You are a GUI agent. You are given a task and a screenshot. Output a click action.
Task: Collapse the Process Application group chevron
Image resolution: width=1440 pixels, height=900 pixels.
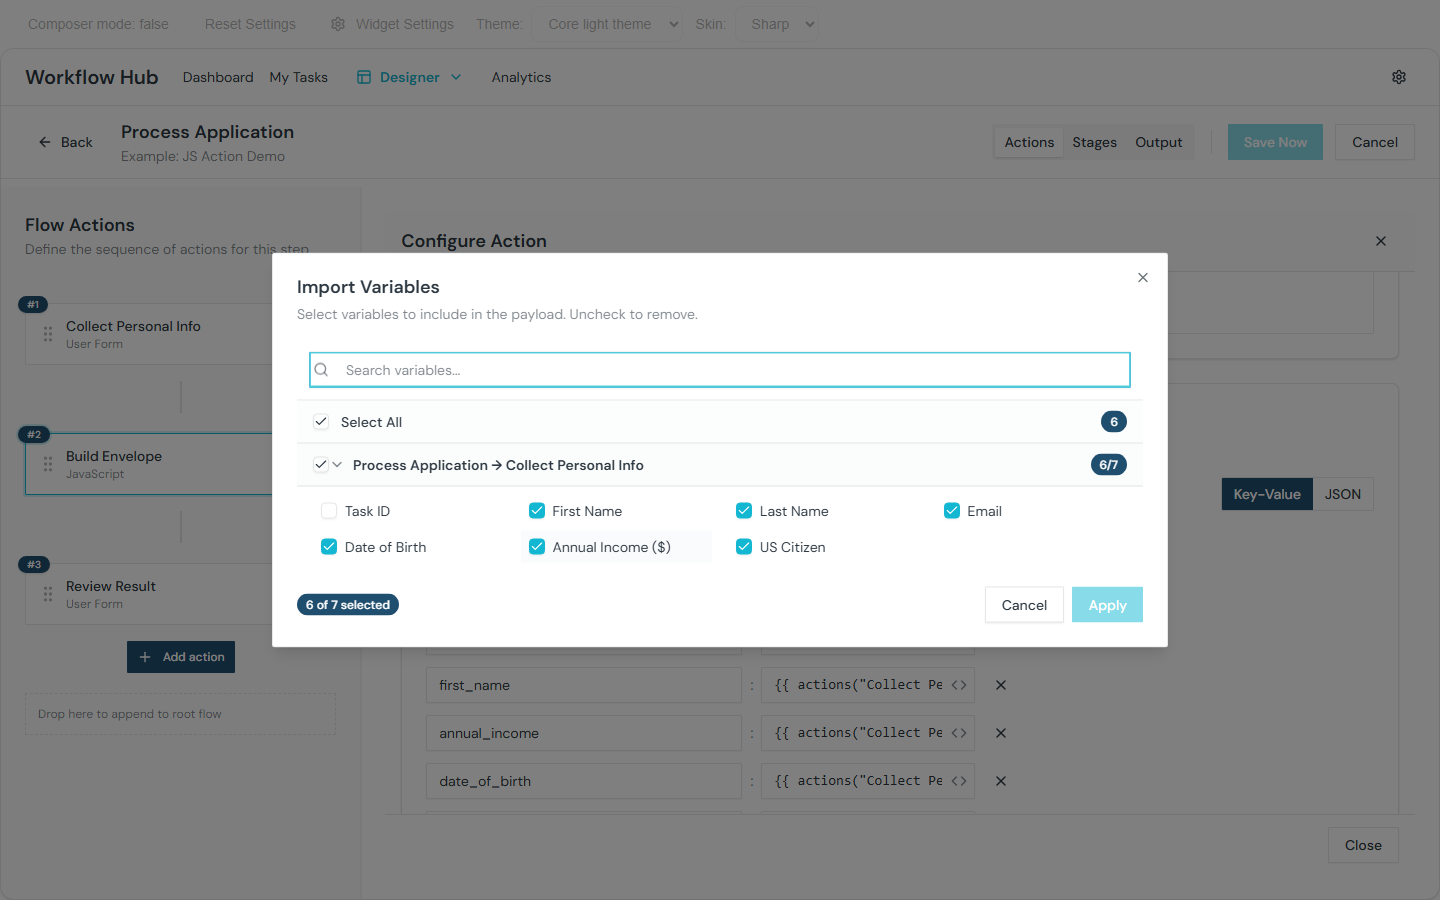[337, 465]
